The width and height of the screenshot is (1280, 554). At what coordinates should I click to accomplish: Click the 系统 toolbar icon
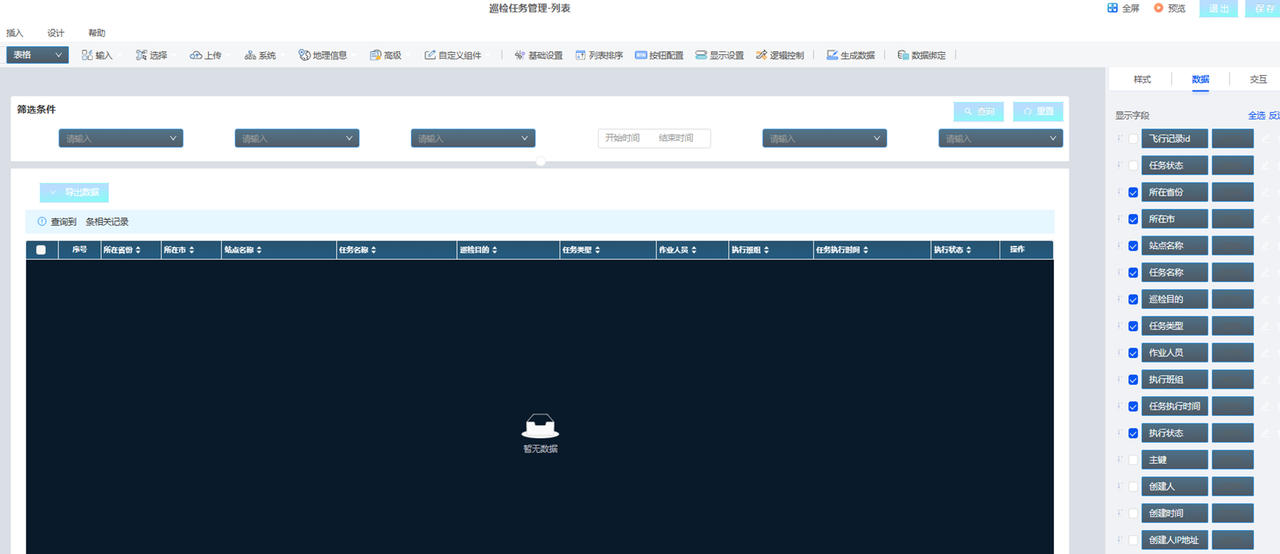coord(250,55)
